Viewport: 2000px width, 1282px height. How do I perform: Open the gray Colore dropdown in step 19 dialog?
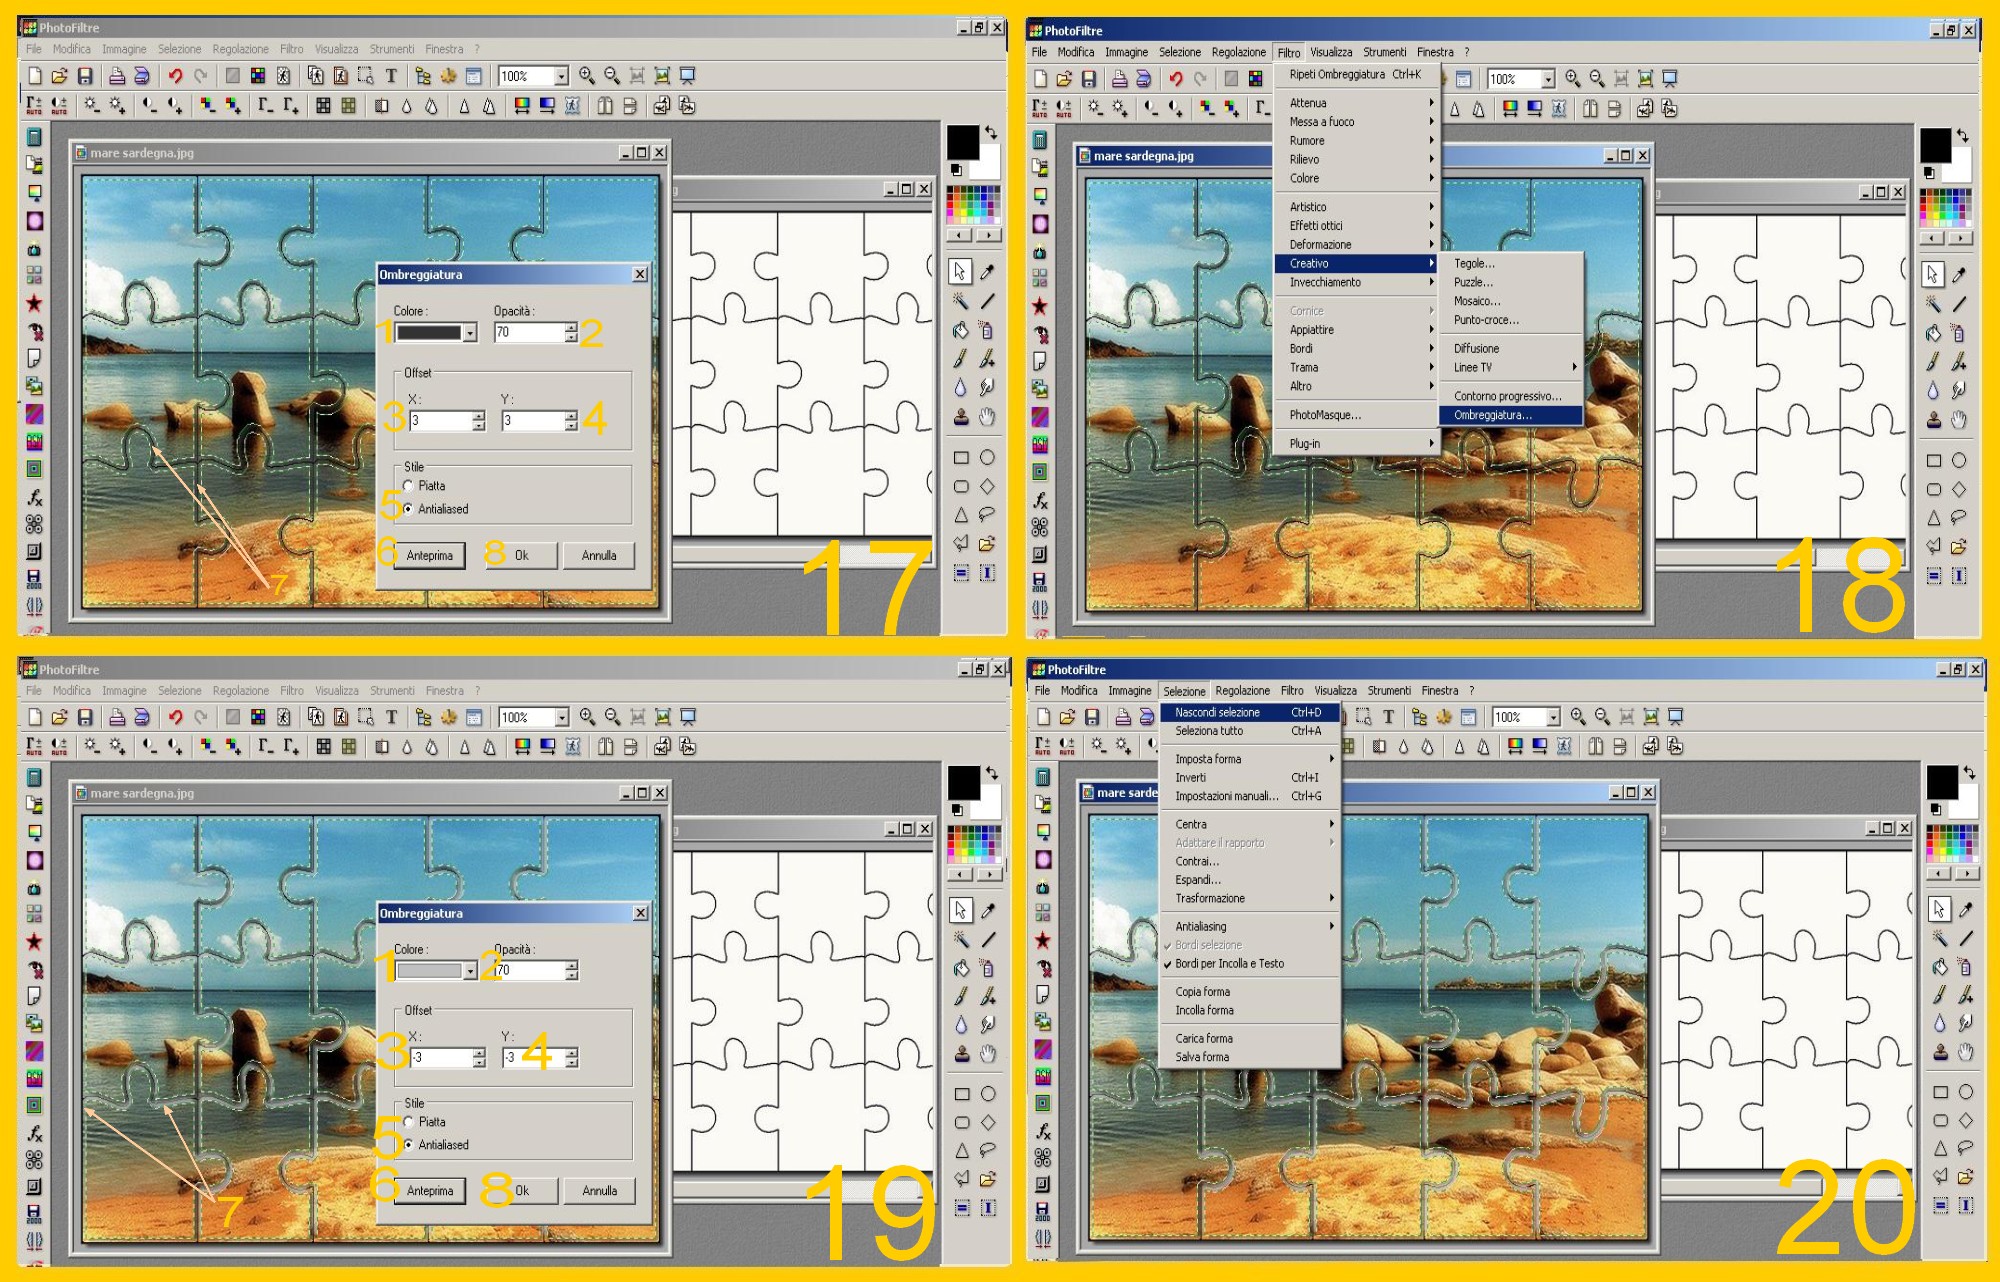click(x=470, y=971)
